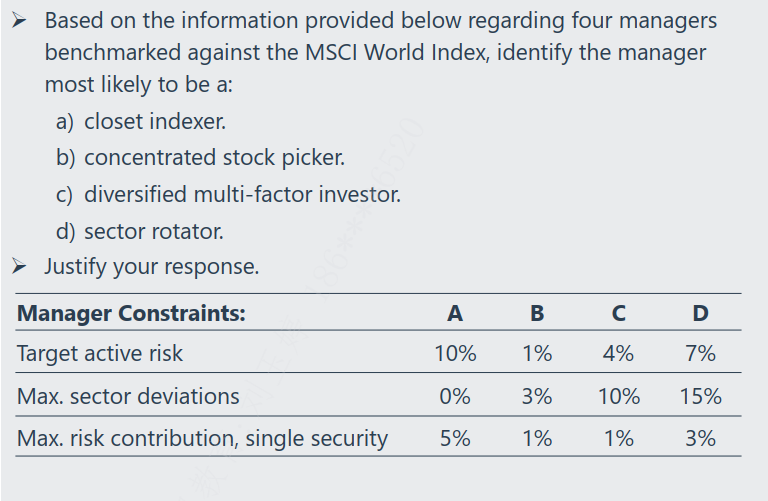Screen dimensions: 768x501
Task: Click the arrow bullet before "Based on"
Action: click(21, 20)
